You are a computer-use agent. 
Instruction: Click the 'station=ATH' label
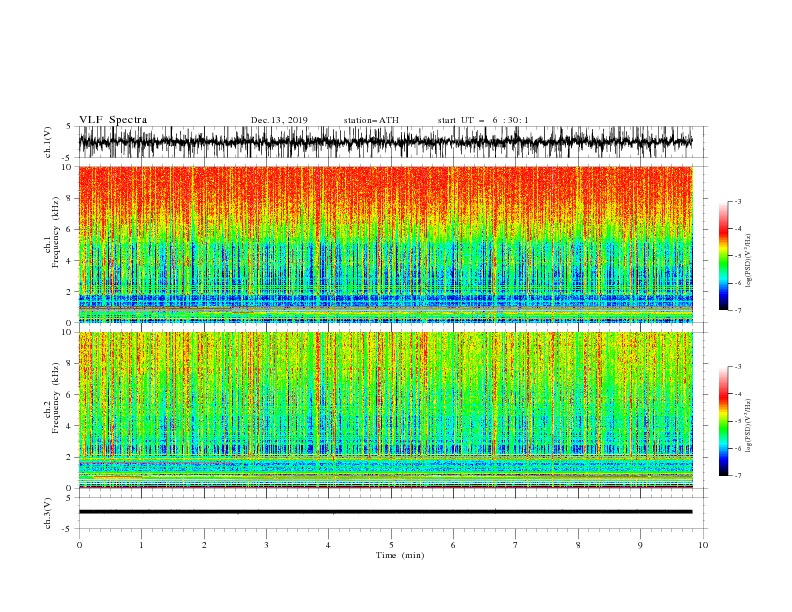(x=371, y=120)
